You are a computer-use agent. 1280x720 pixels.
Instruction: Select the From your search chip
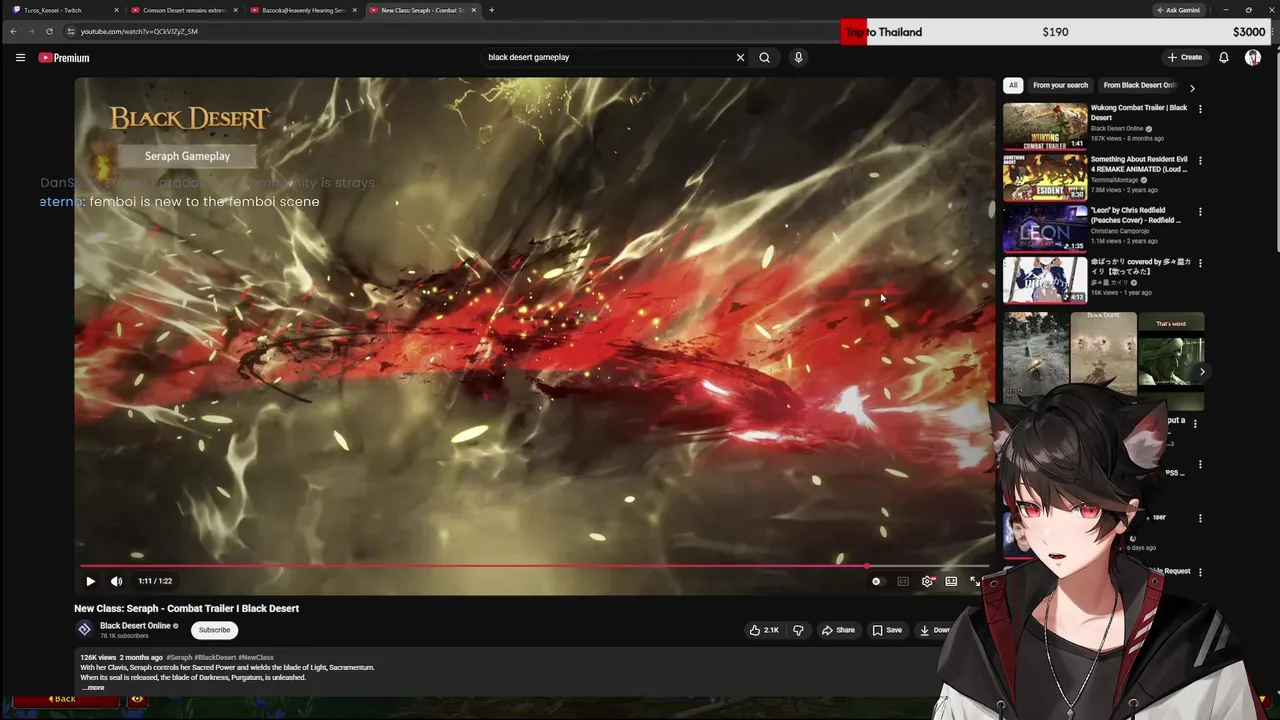pos(1060,85)
